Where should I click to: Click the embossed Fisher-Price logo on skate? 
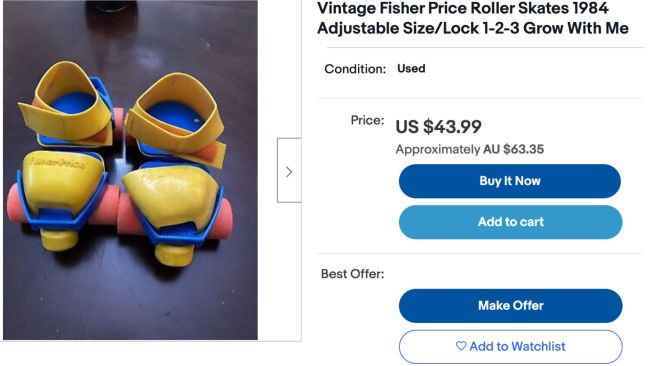[x=58, y=162]
